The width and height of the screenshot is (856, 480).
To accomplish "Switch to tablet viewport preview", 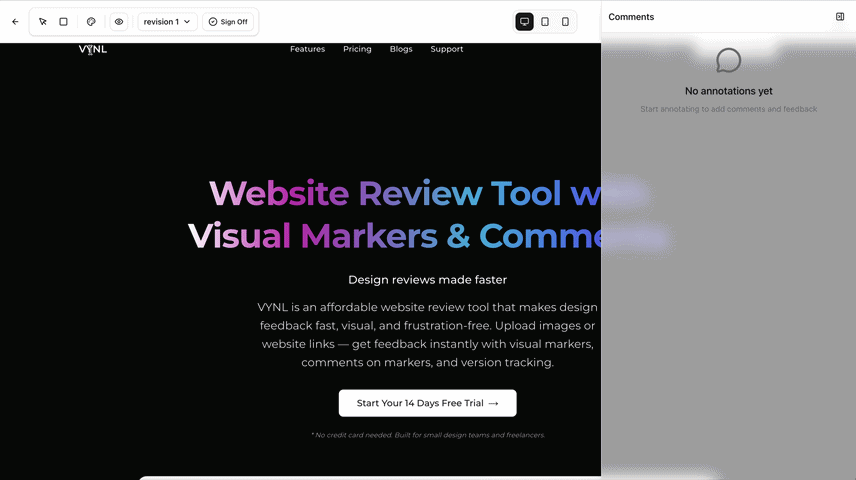I will pyautogui.click(x=545, y=22).
